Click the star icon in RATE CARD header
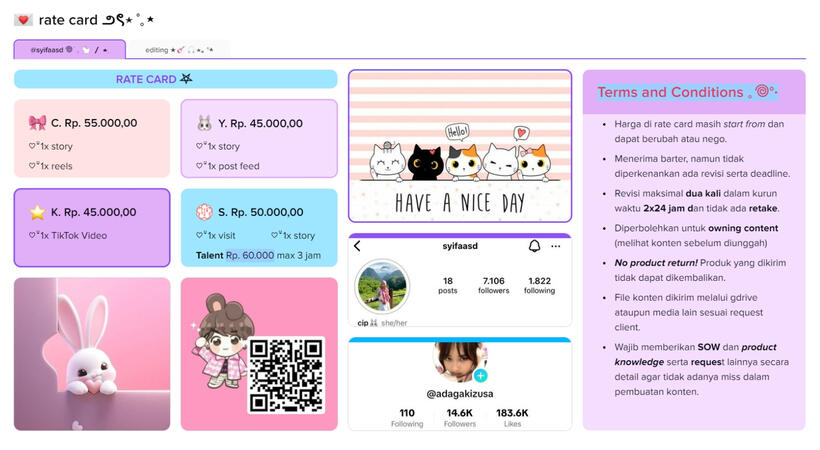Image resolution: width=820 pixels, height=450 pixels. [186, 78]
